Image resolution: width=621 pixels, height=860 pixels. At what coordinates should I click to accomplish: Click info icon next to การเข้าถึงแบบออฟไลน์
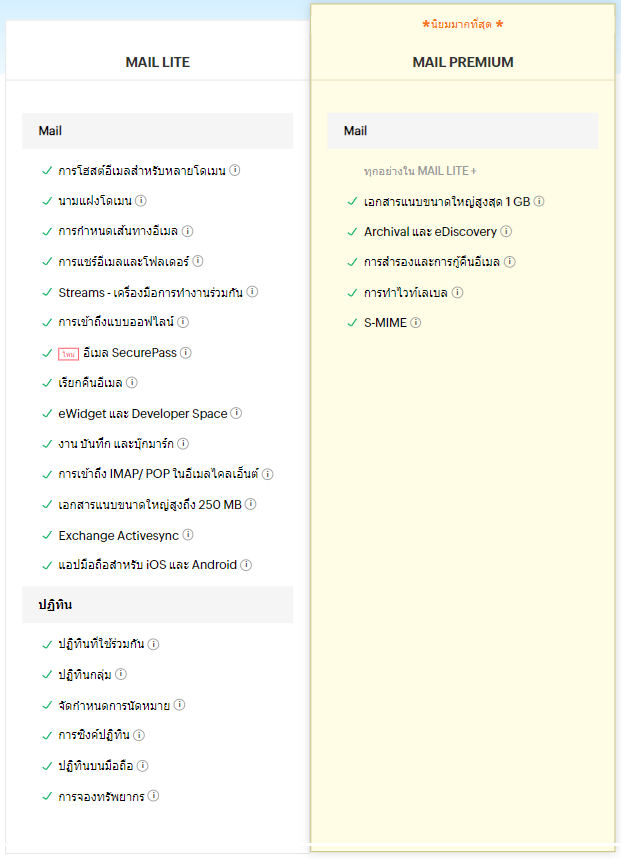[x=183, y=322]
